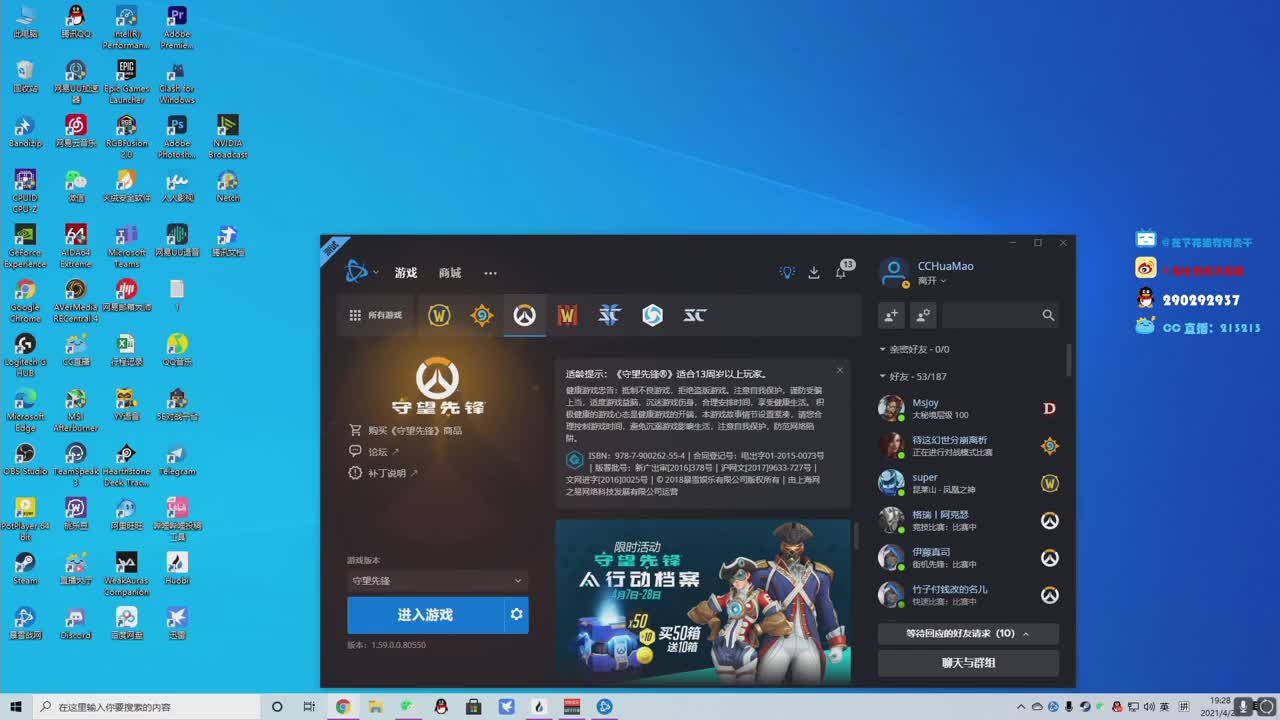Select Google Chrome desktop icon
The width and height of the screenshot is (1280, 720).
[x=25, y=300]
